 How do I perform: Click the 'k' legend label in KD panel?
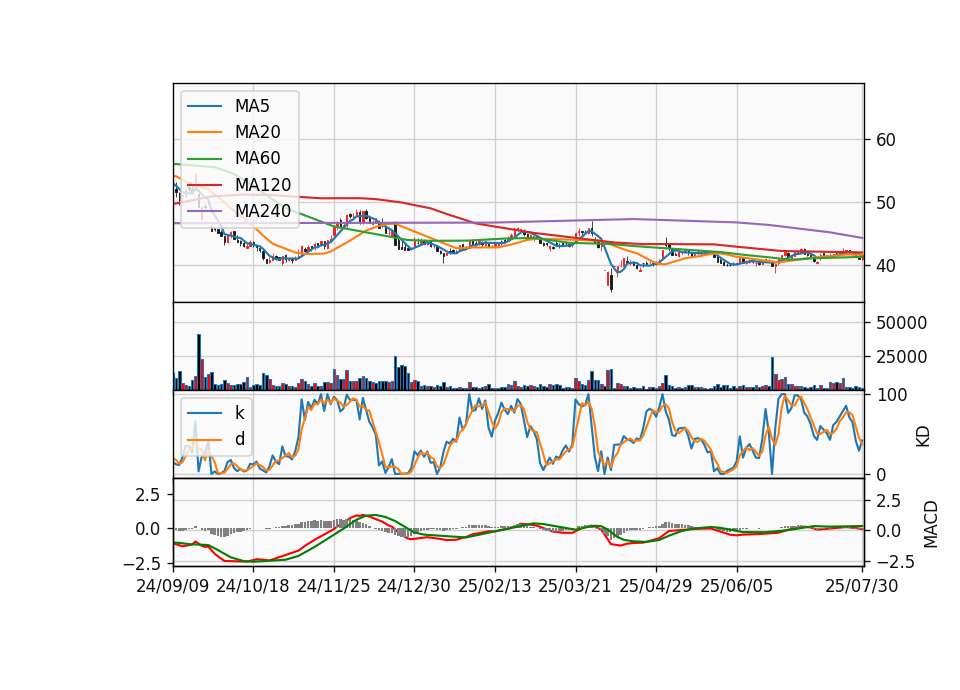tap(239, 413)
